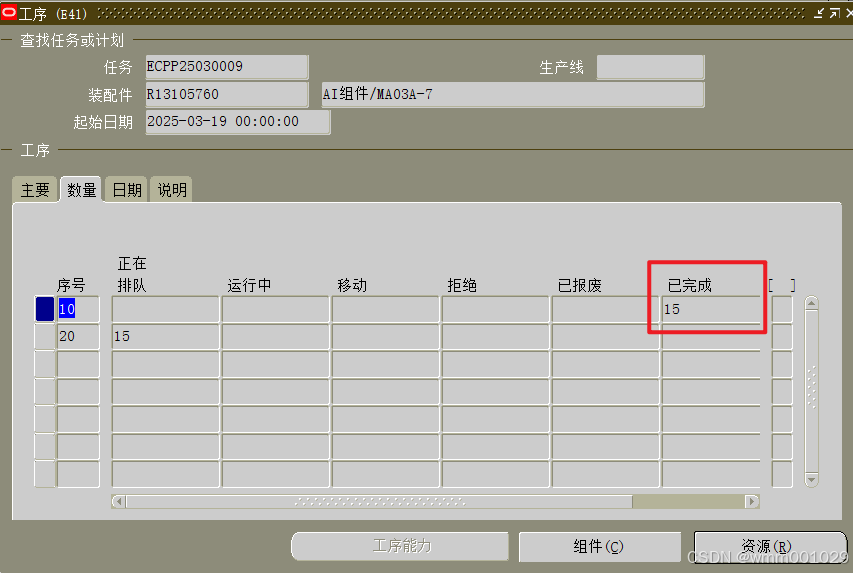This screenshot has width=853, height=573.
Task: Click the horizontal scrollbar left arrow
Action: (x=119, y=501)
